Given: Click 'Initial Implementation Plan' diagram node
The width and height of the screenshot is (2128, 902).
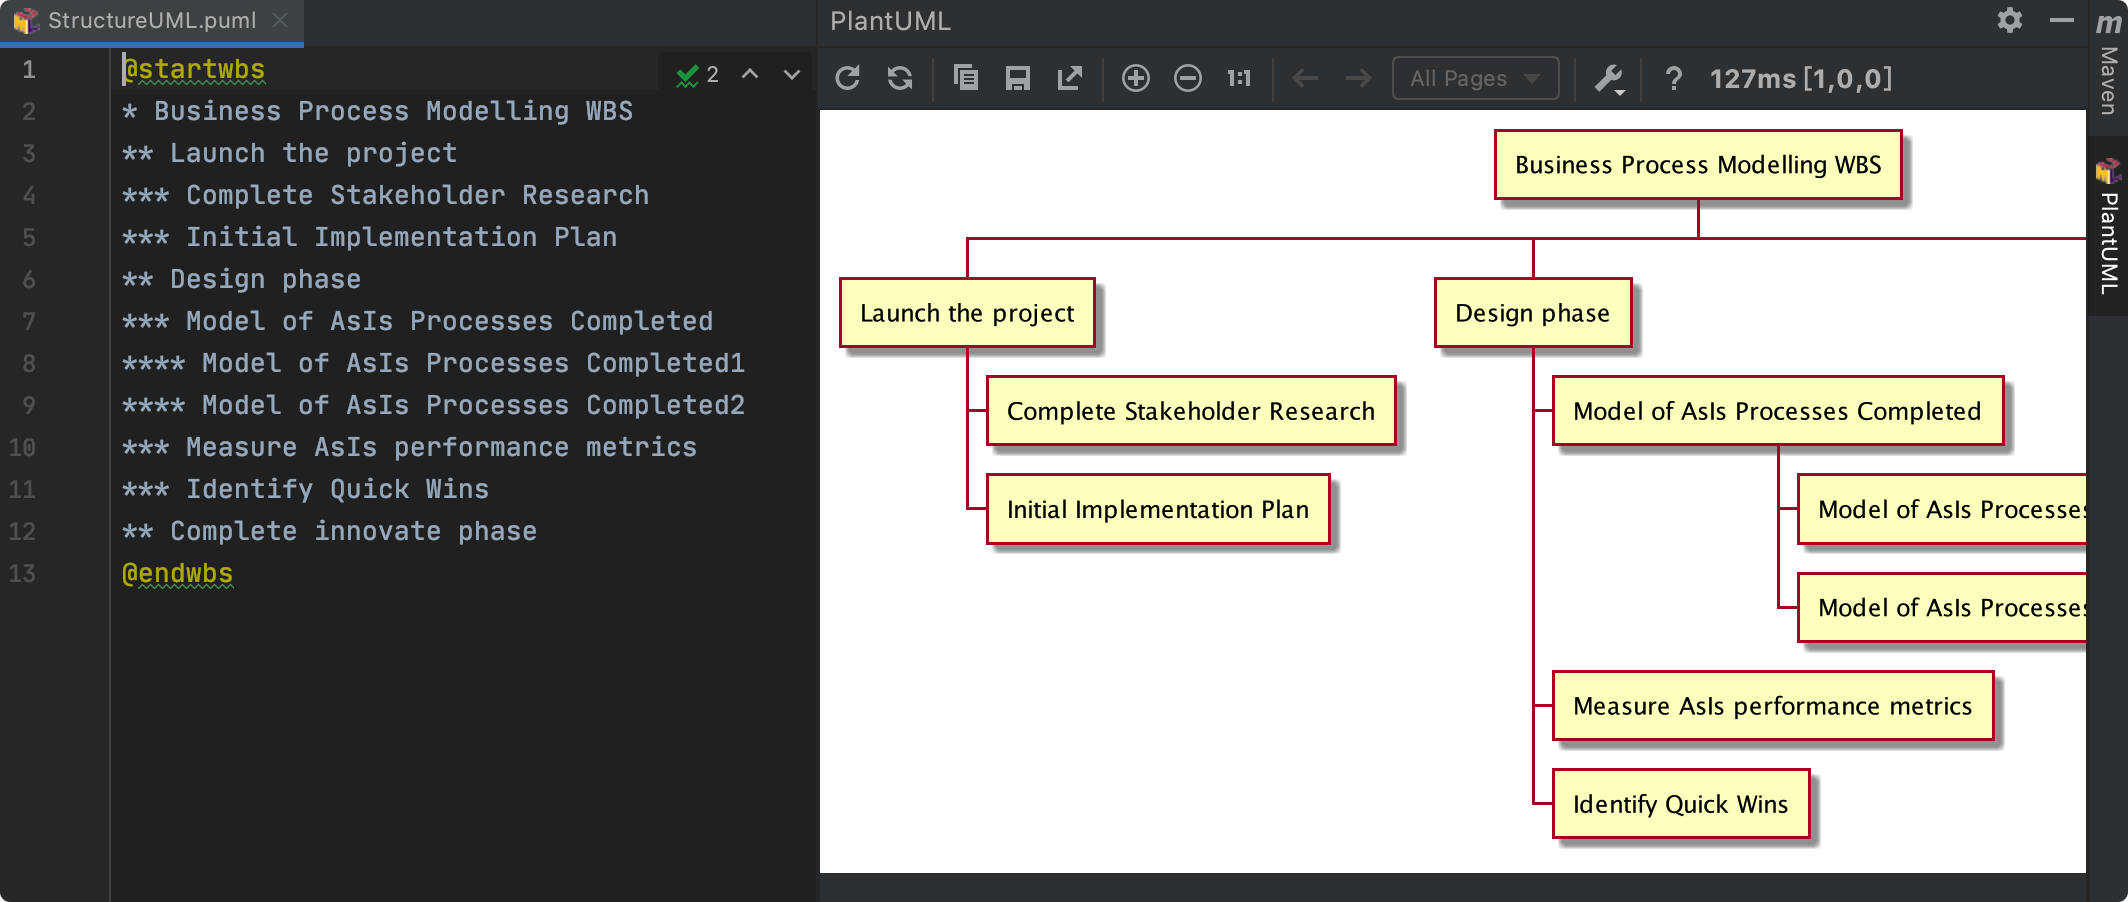Looking at the screenshot, I should tap(1158, 509).
